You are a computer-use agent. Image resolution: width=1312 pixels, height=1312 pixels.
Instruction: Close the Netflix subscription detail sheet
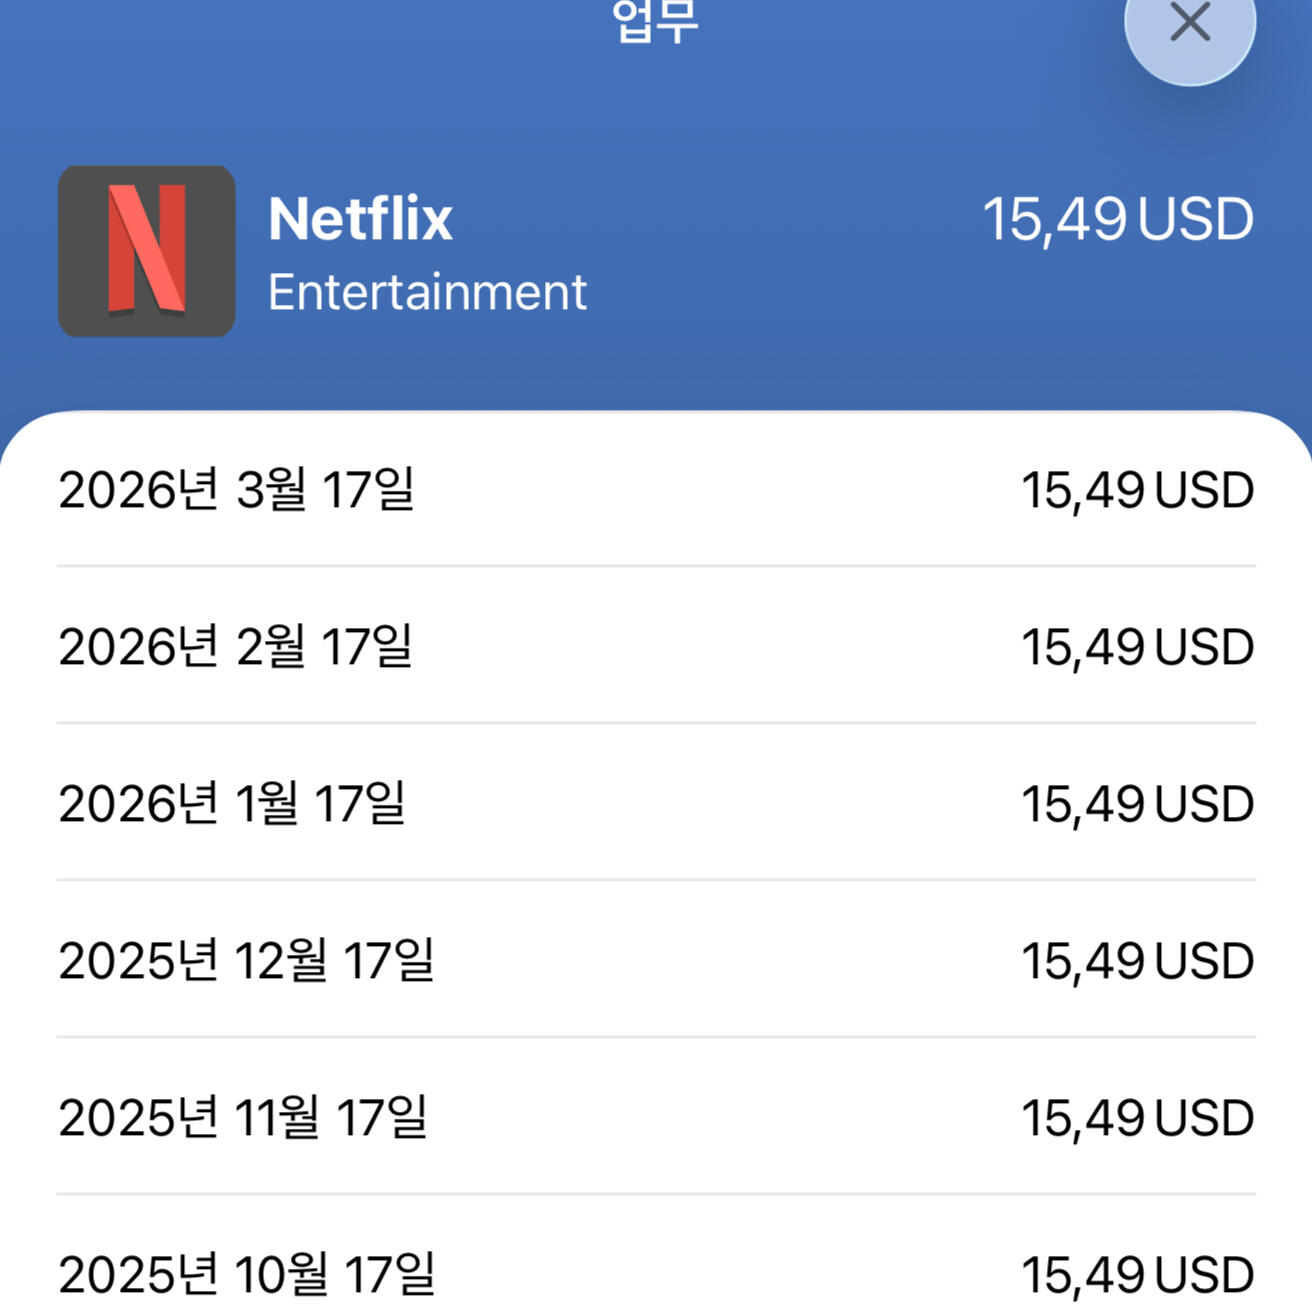1189,23
